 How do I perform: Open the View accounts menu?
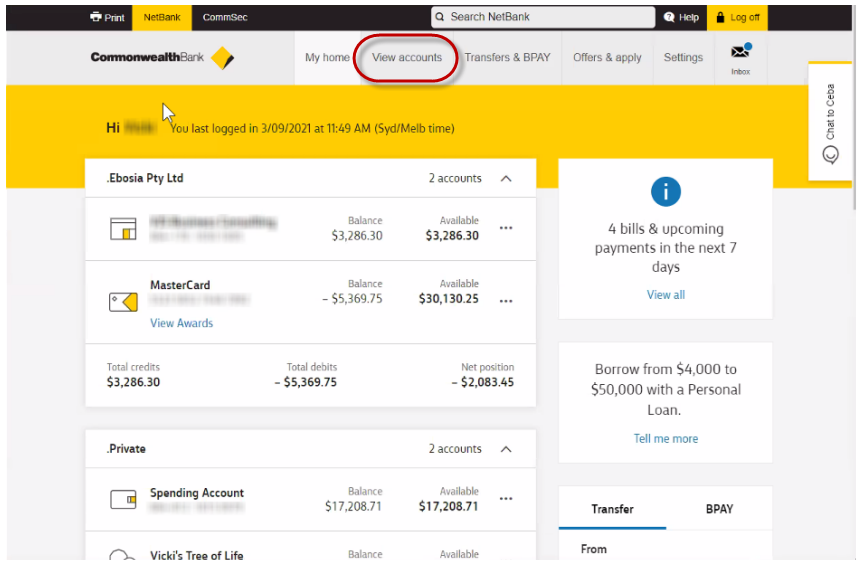pos(407,58)
